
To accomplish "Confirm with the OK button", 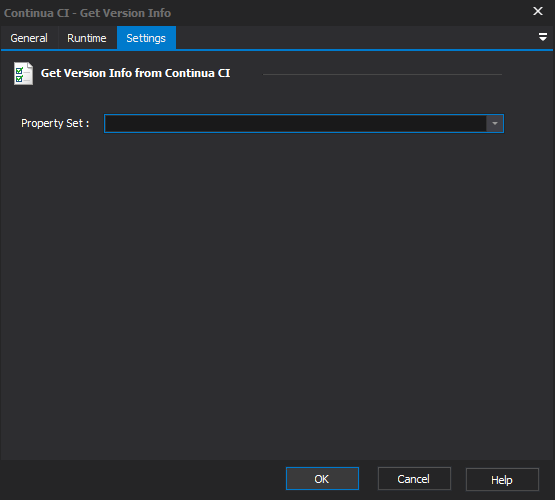I will [322, 479].
